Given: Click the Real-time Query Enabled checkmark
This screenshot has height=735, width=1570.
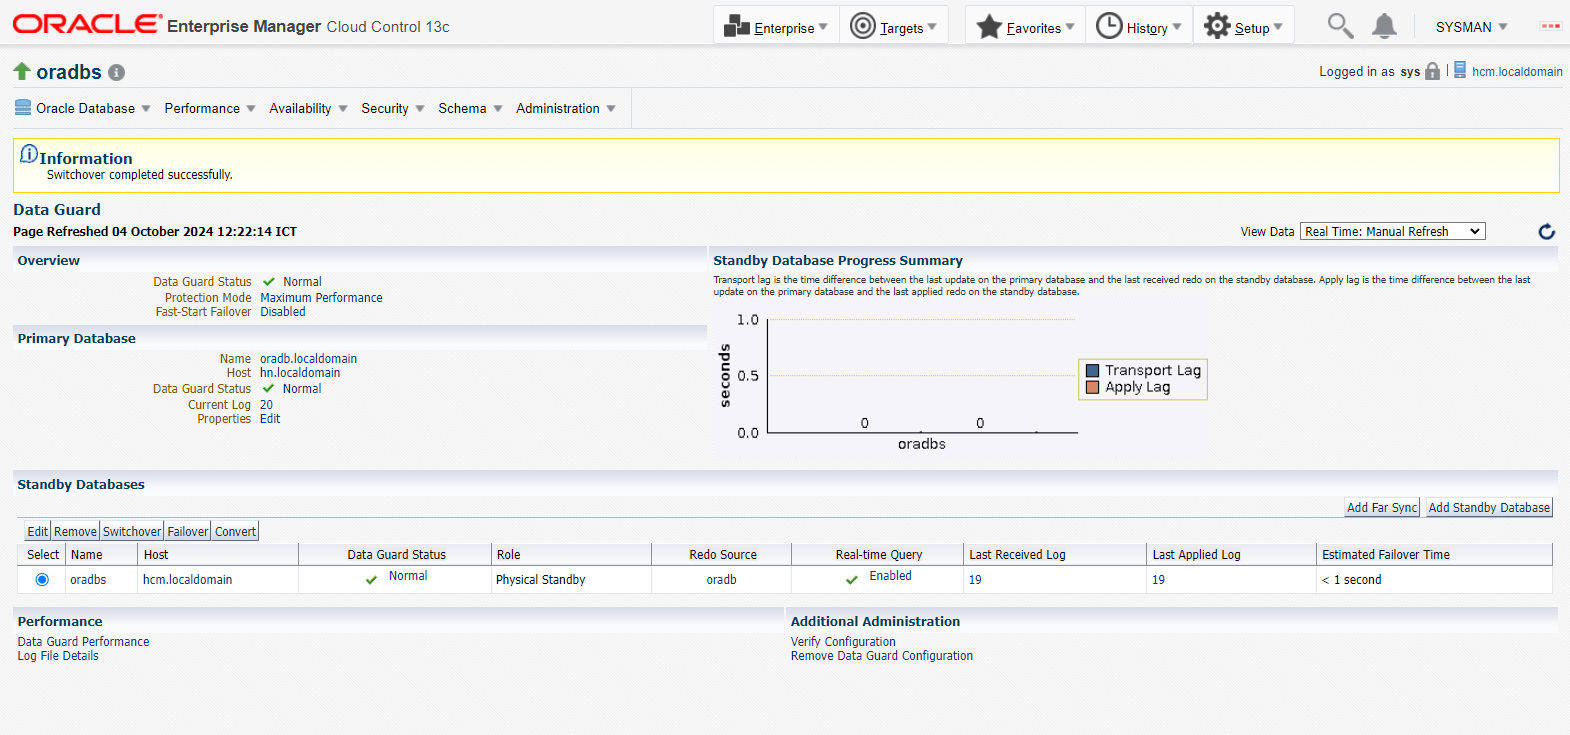Looking at the screenshot, I should 852,580.
